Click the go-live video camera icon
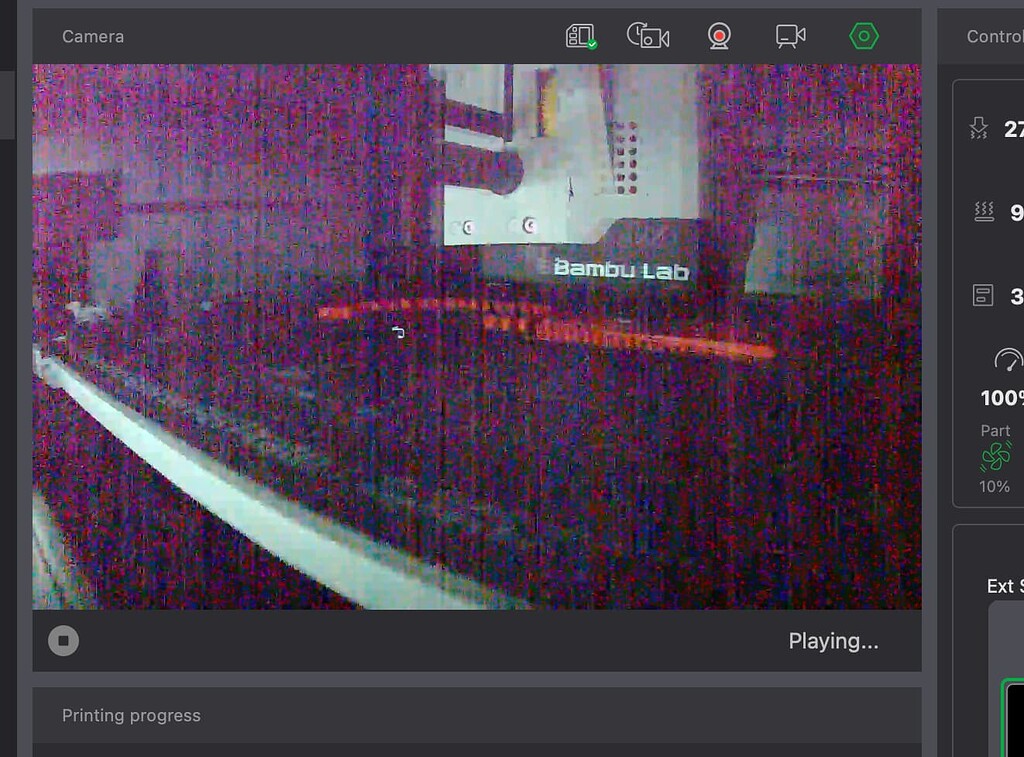 coord(790,36)
